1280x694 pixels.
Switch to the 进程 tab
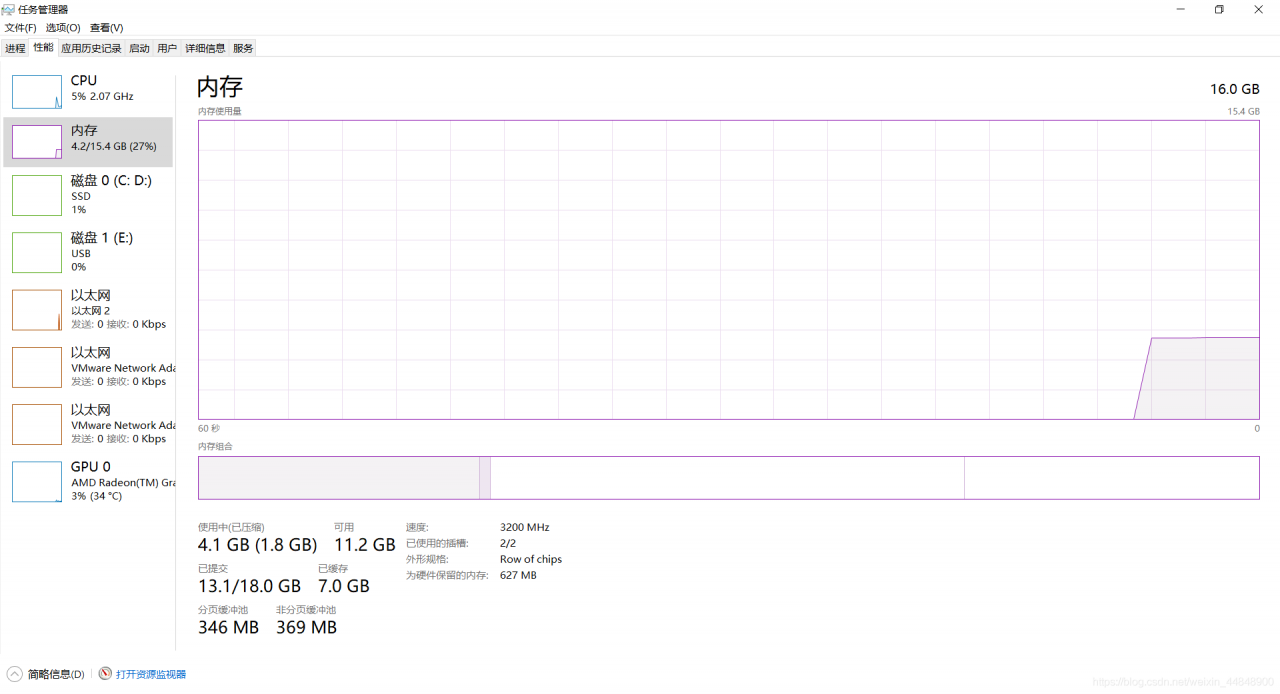pyautogui.click(x=15, y=48)
